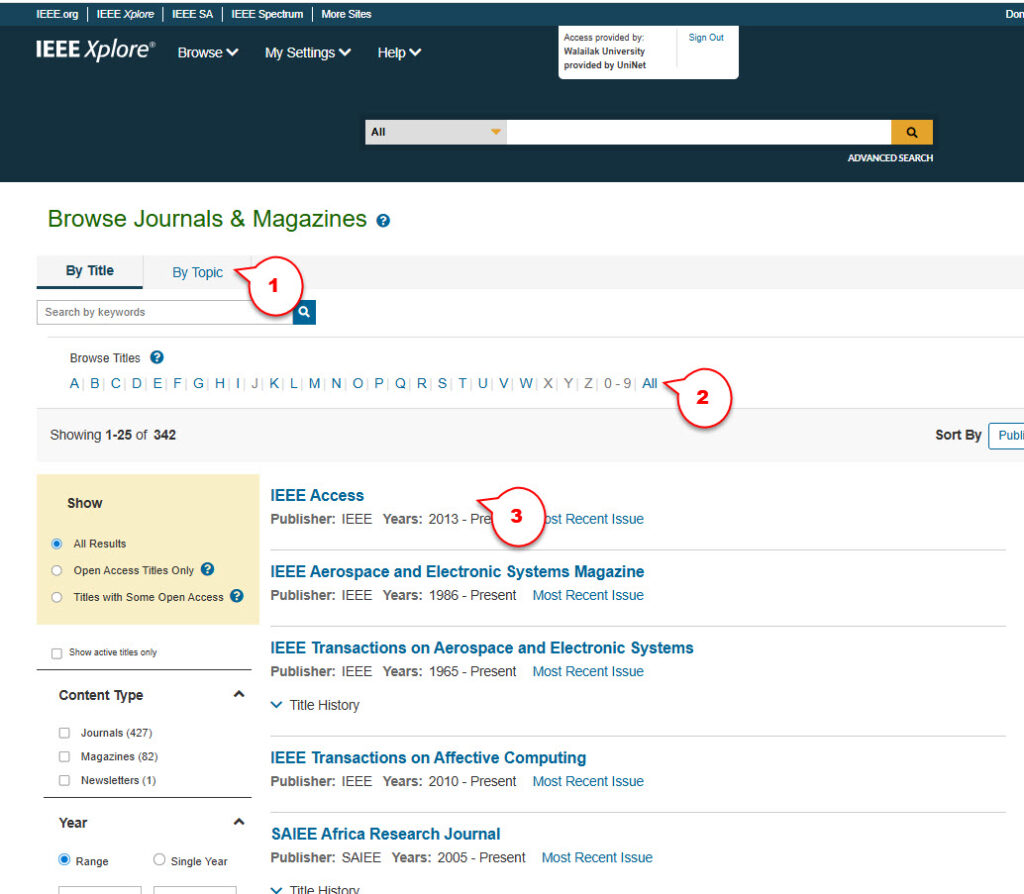Click help icon next to Browse Titles
Screen dimensions: 1024x894
[157, 358]
